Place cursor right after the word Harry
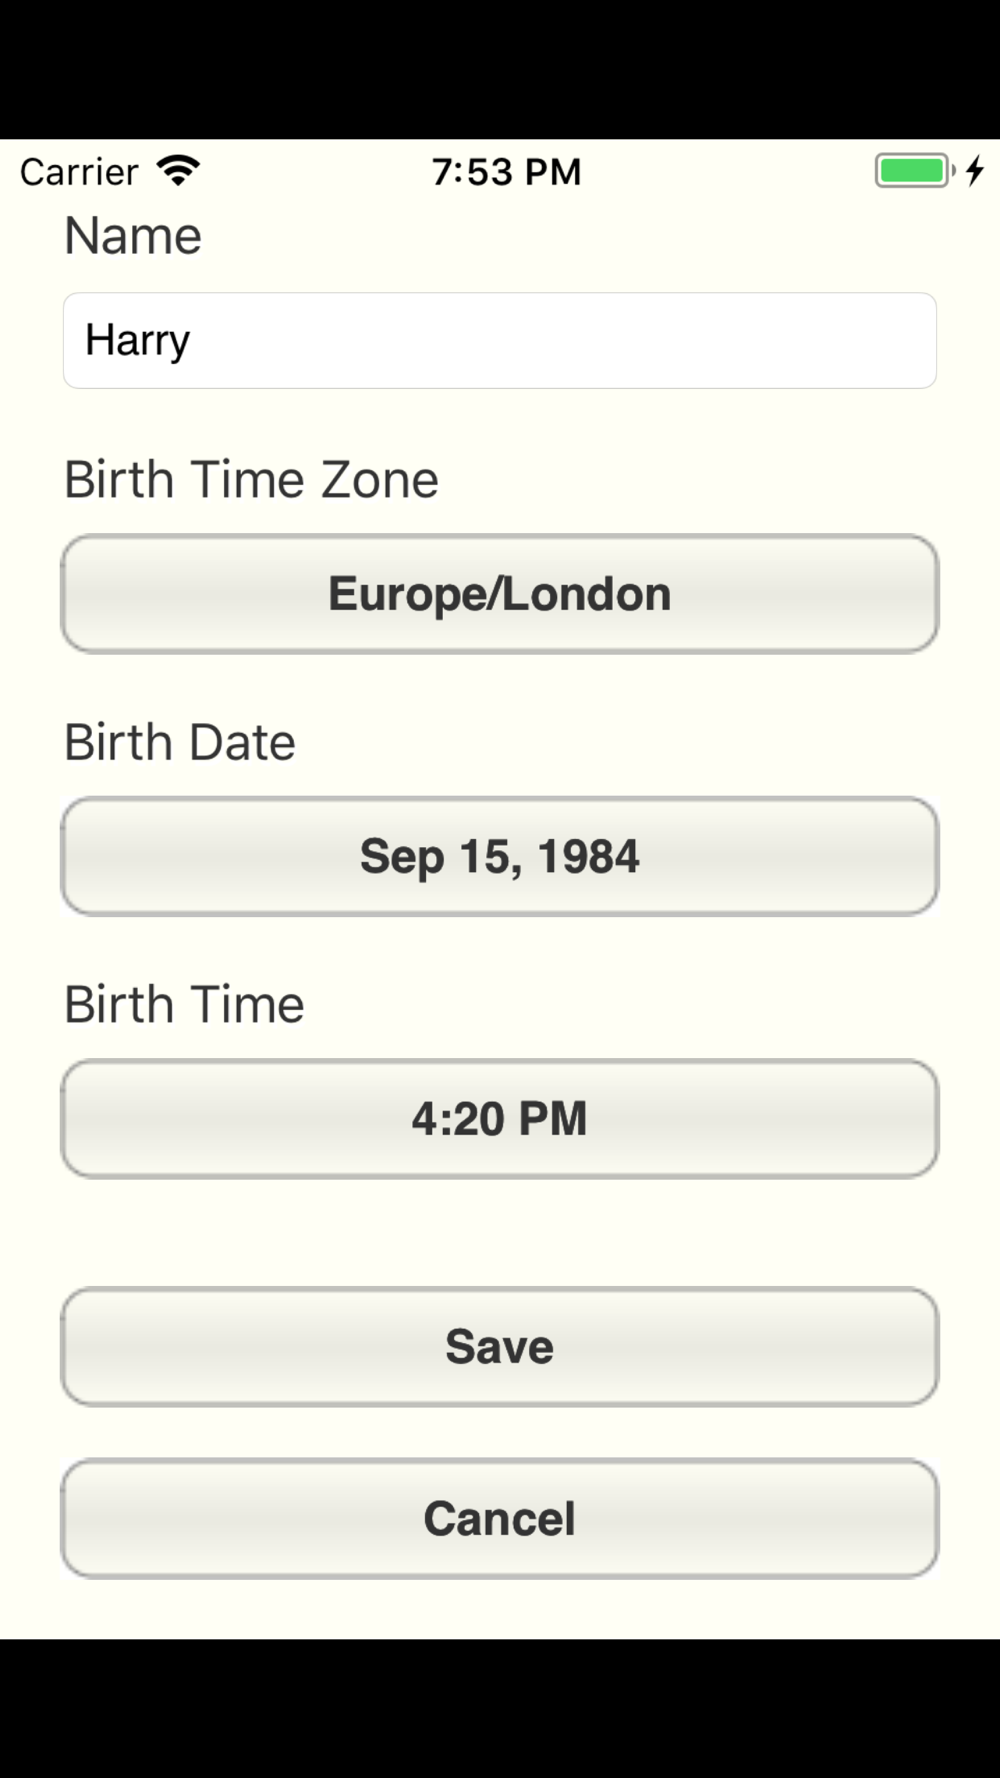The height and width of the screenshot is (1778, 1000). (192, 340)
